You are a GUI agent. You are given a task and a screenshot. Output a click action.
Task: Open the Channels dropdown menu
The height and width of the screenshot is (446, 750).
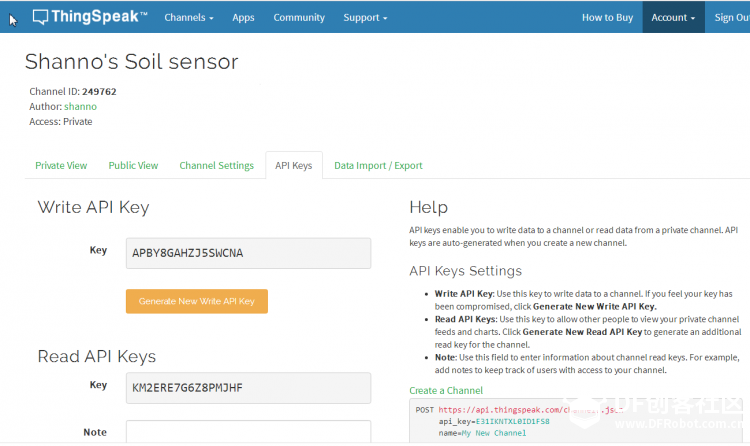[x=189, y=18]
